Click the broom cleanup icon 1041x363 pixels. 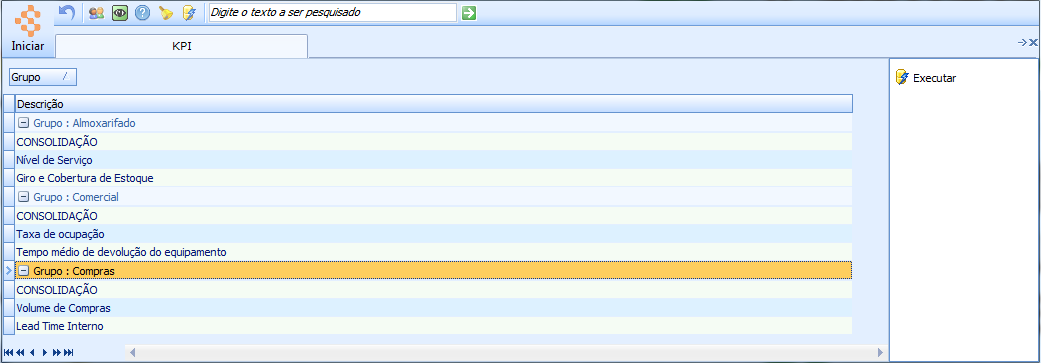[x=165, y=13]
